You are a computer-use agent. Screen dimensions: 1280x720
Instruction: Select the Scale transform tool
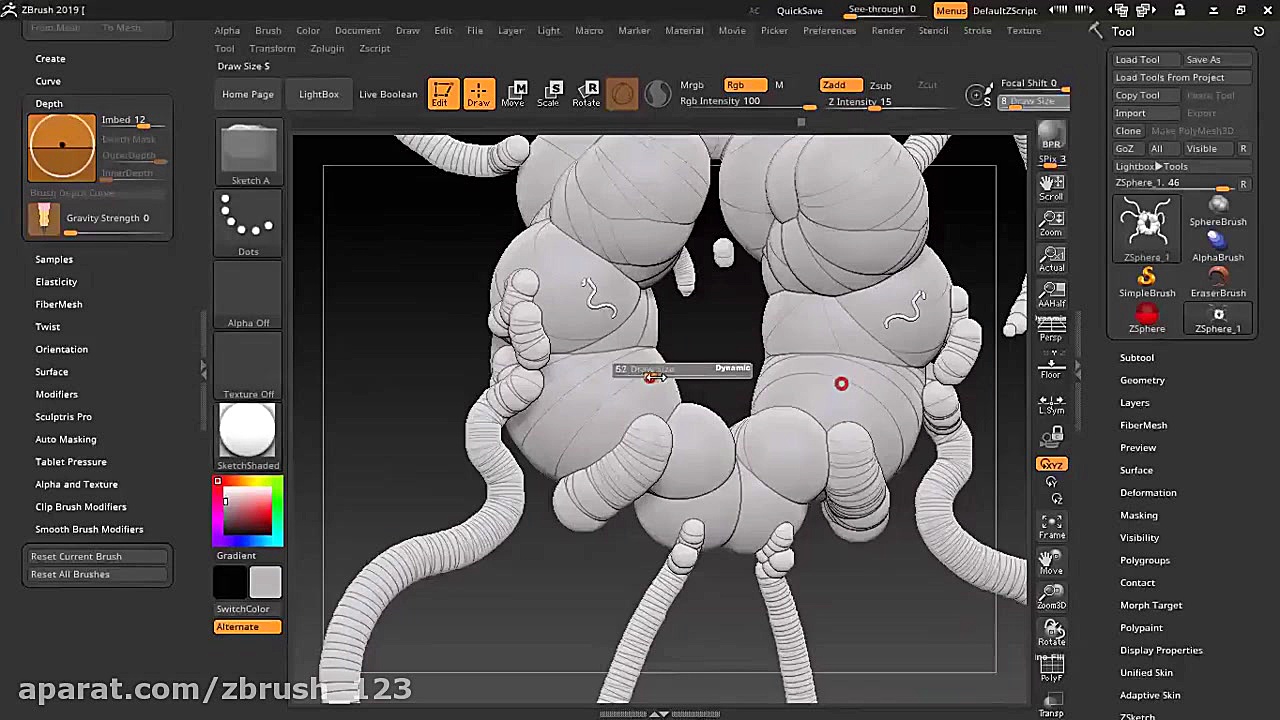pyautogui.click(x=548, y=94)
